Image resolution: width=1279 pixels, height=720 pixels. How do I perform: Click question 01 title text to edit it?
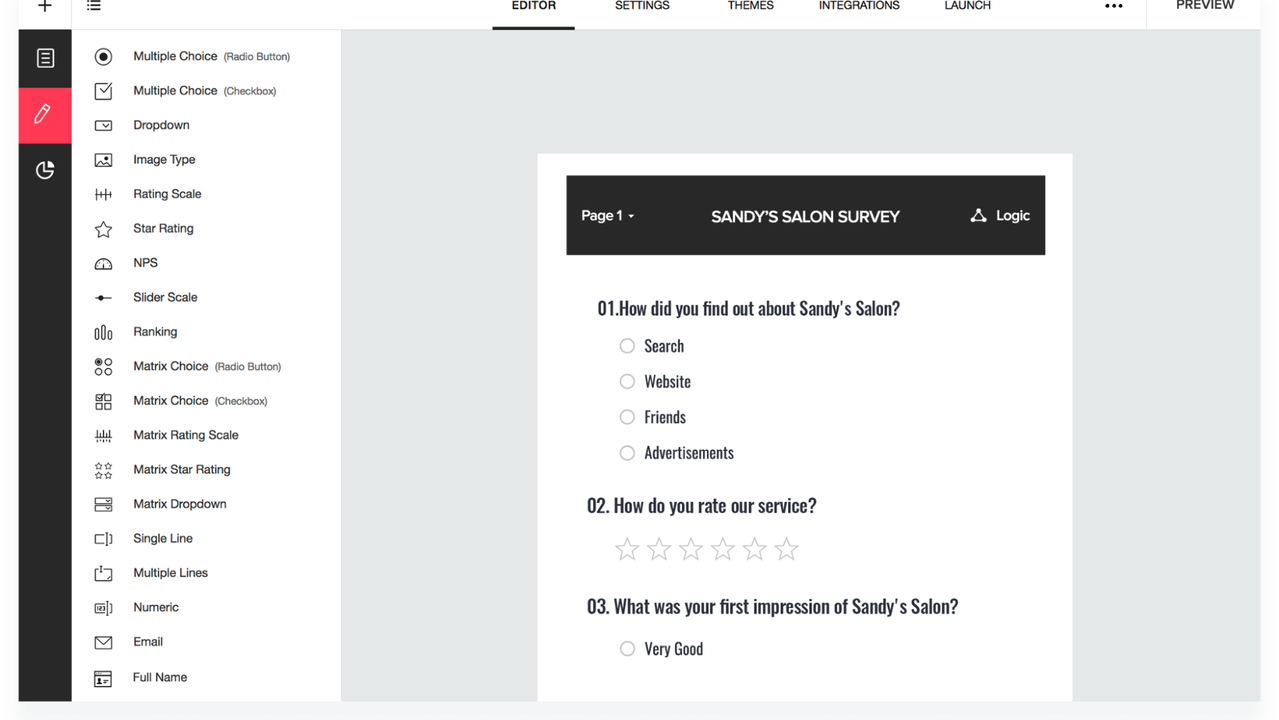pyautogui.click(x=748, y=307)
